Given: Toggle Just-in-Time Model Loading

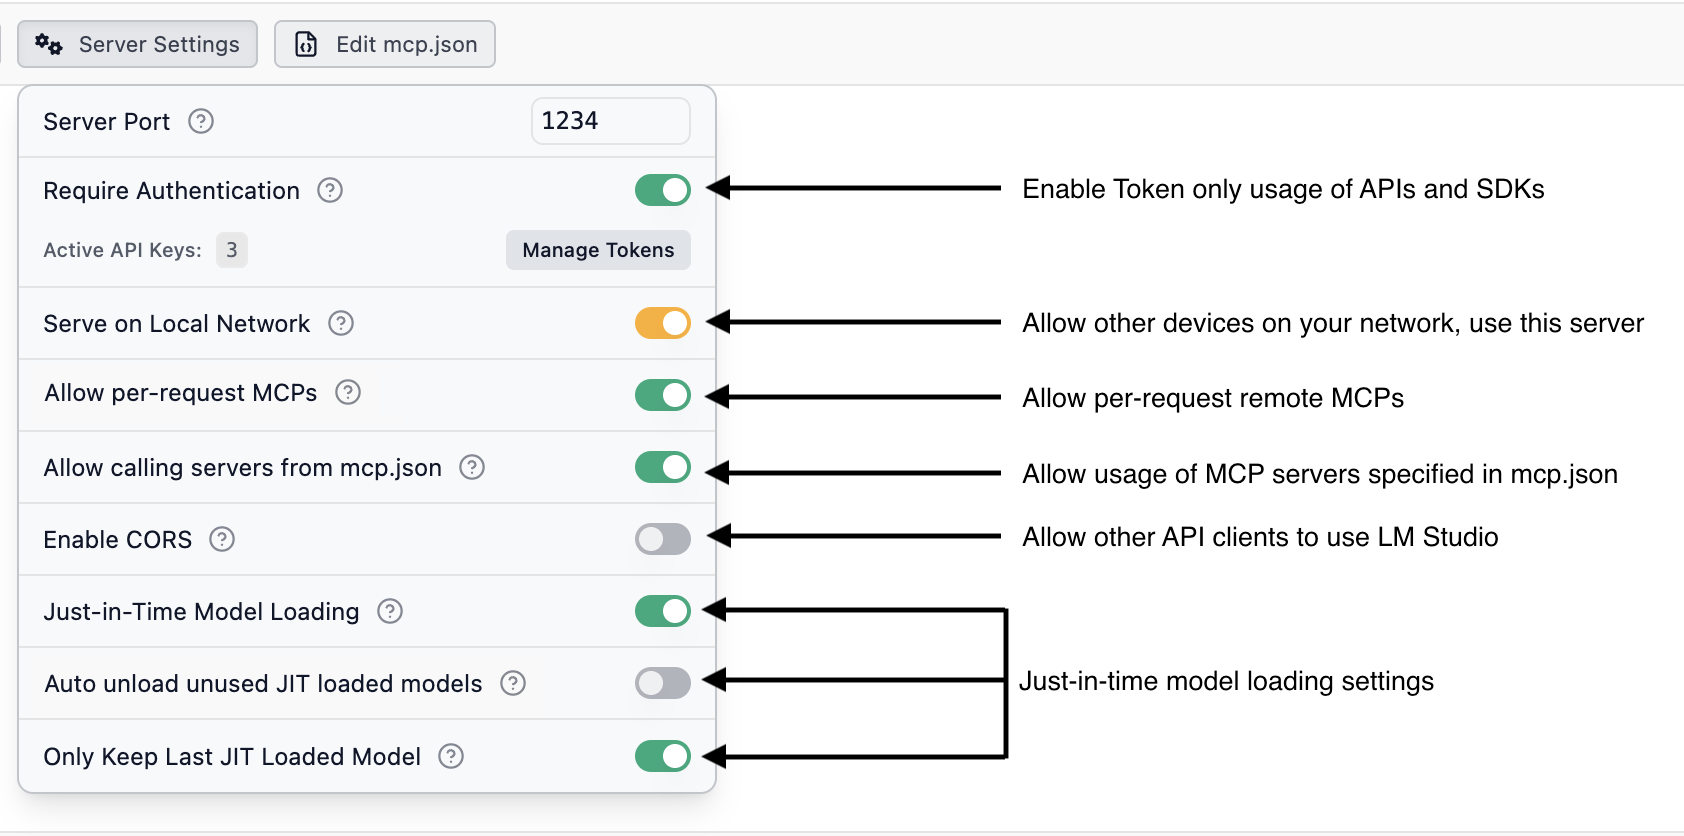Looking at the screenshot, I should point(662,611).
